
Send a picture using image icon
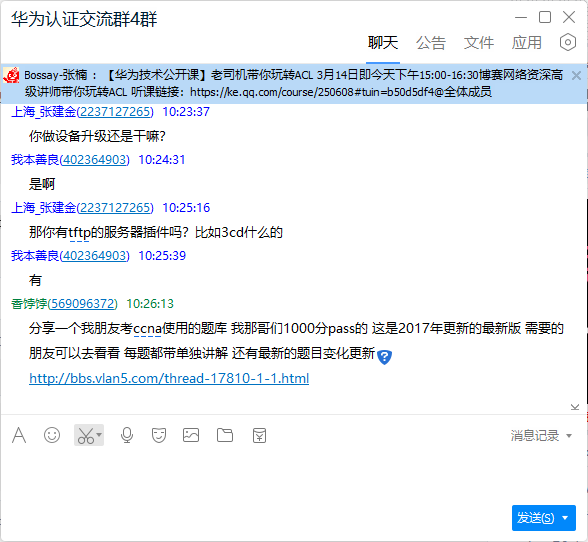[x=191, y=435]
